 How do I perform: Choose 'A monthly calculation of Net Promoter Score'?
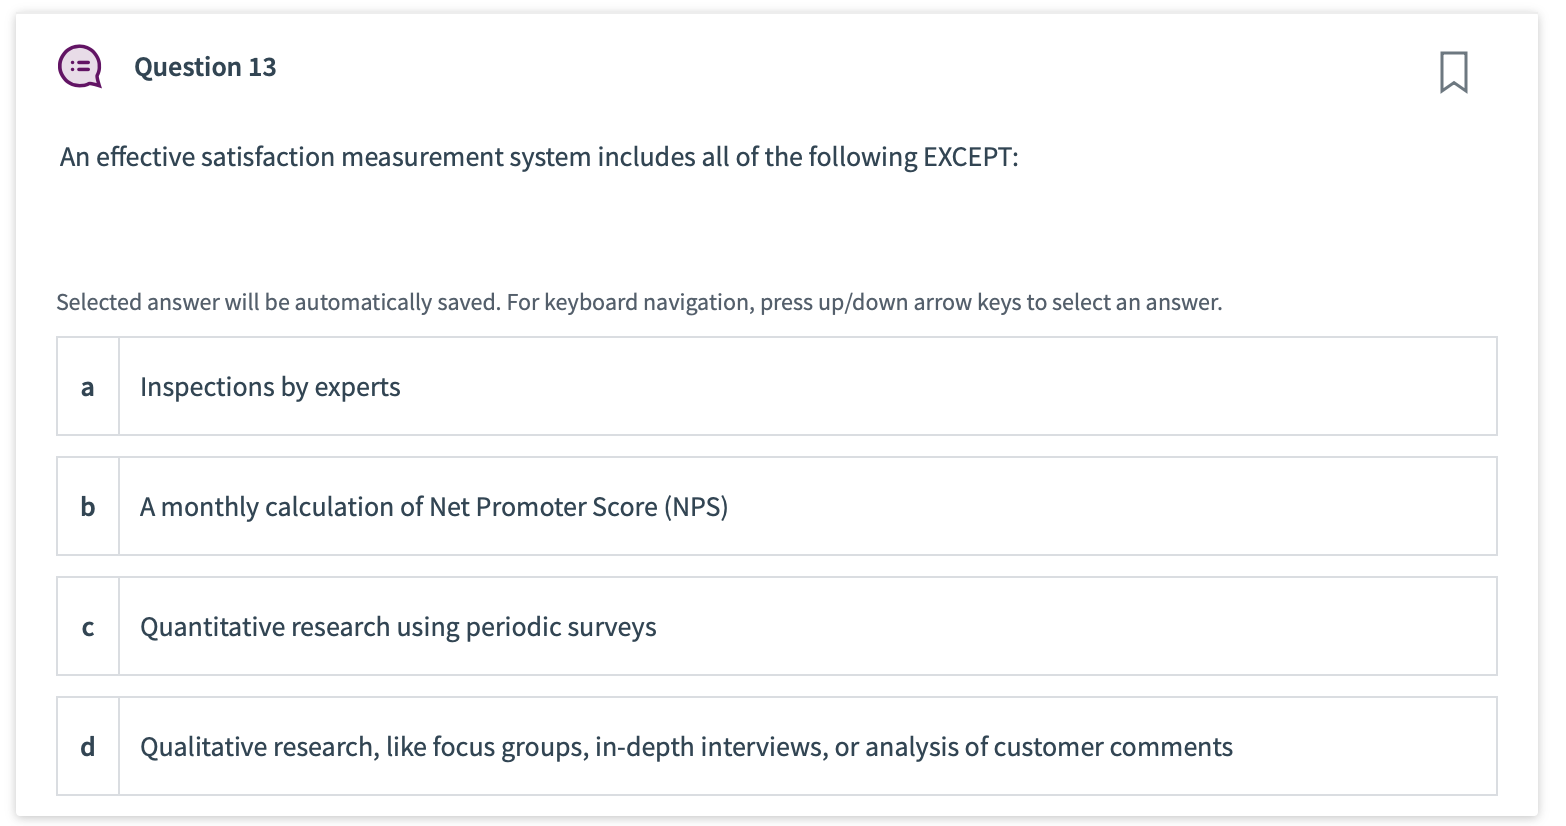tap(433, 507)
